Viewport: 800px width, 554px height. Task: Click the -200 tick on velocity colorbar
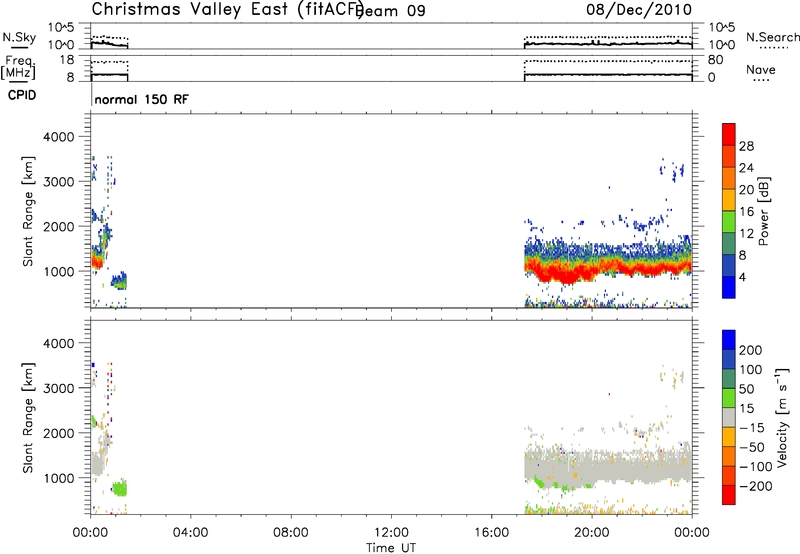(x=756, y=486)
